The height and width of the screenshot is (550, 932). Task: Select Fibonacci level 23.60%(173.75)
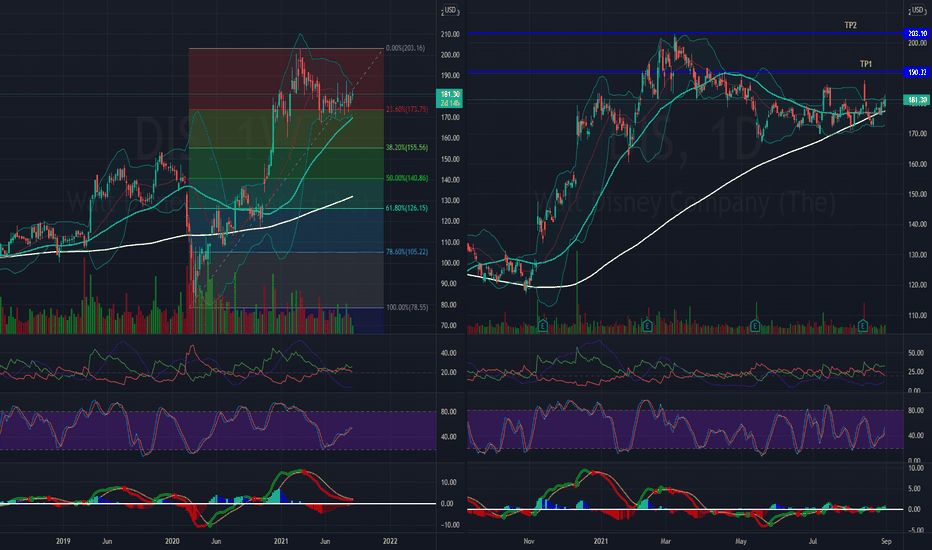pyautogui.click(x=407, y=109)
